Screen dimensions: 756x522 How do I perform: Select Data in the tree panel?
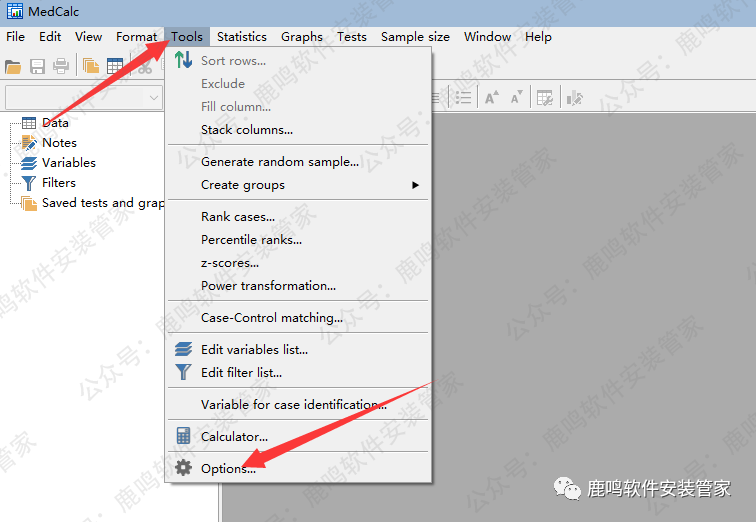[55, 123]
